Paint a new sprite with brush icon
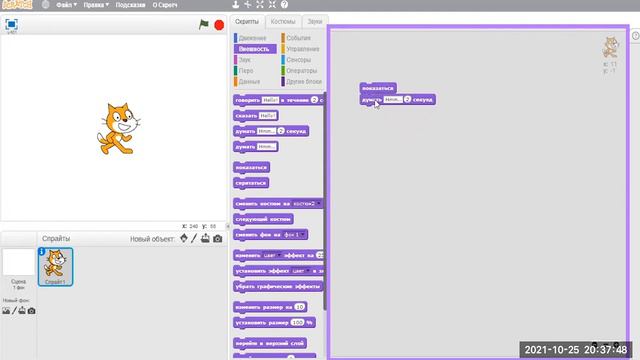The width and height of the screenshot is (640, 360). point(194,238)
